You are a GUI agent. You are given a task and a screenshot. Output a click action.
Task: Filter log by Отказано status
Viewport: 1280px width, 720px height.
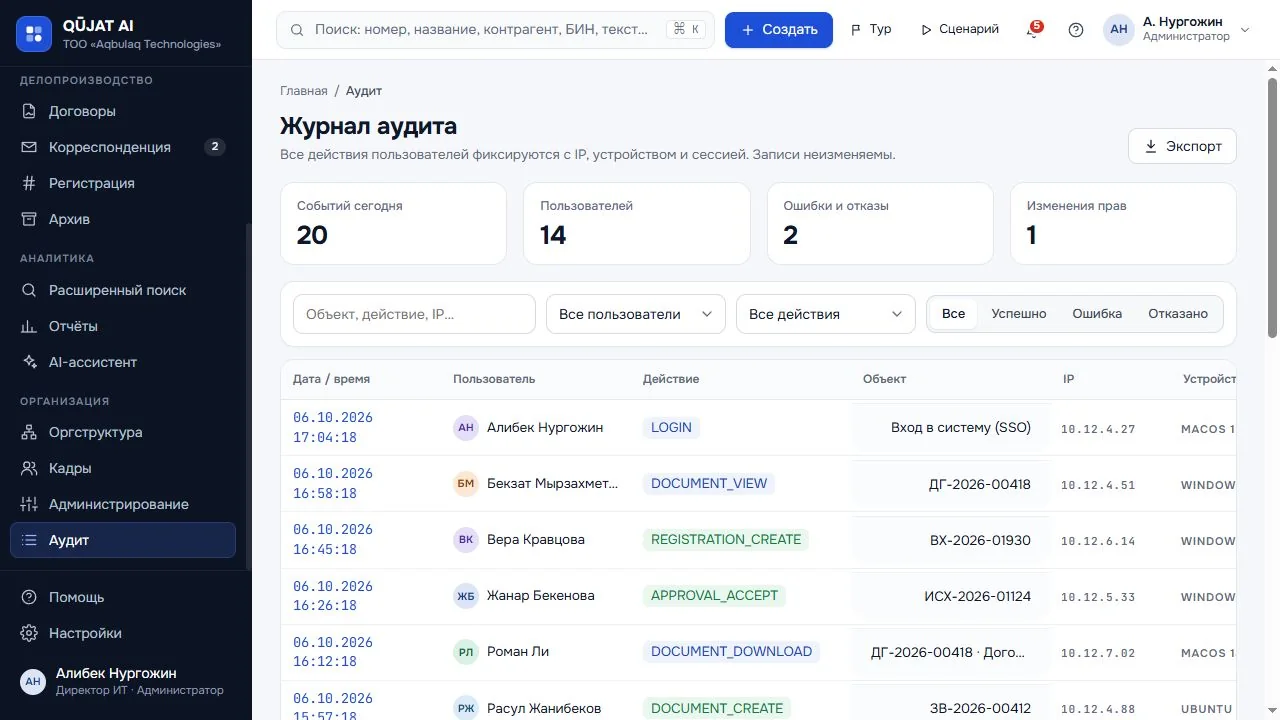point(1178,314)
